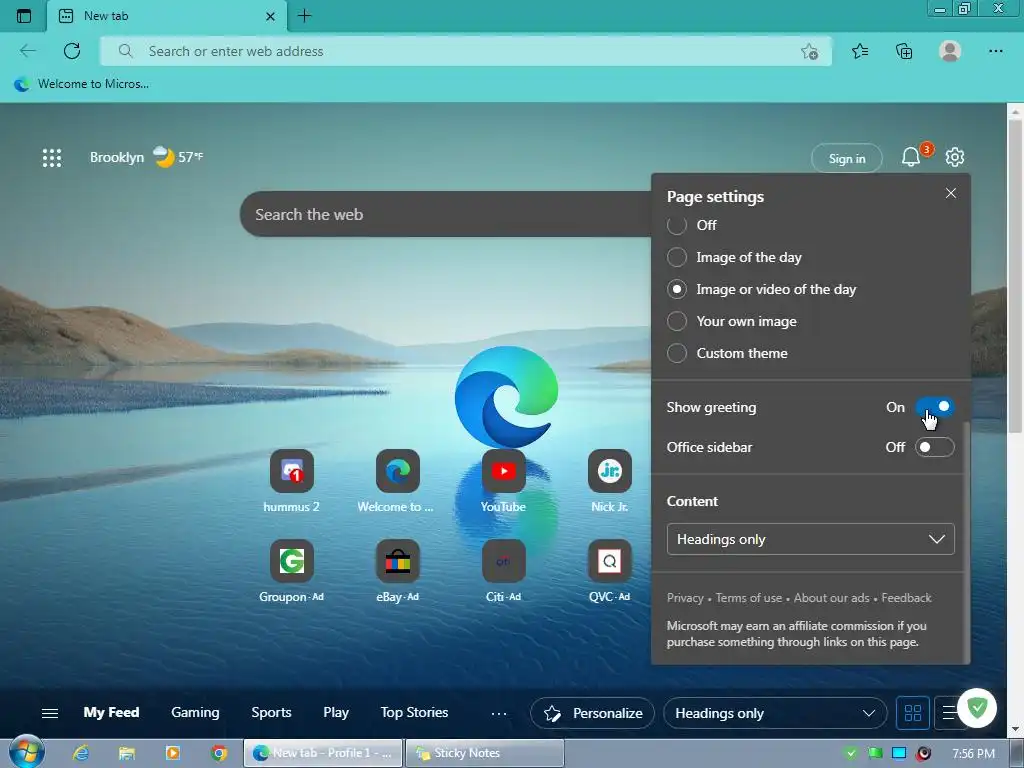Screen dimensions: 1024x768
Task: Switch to the Sports tab
Action: coord(271,712)
